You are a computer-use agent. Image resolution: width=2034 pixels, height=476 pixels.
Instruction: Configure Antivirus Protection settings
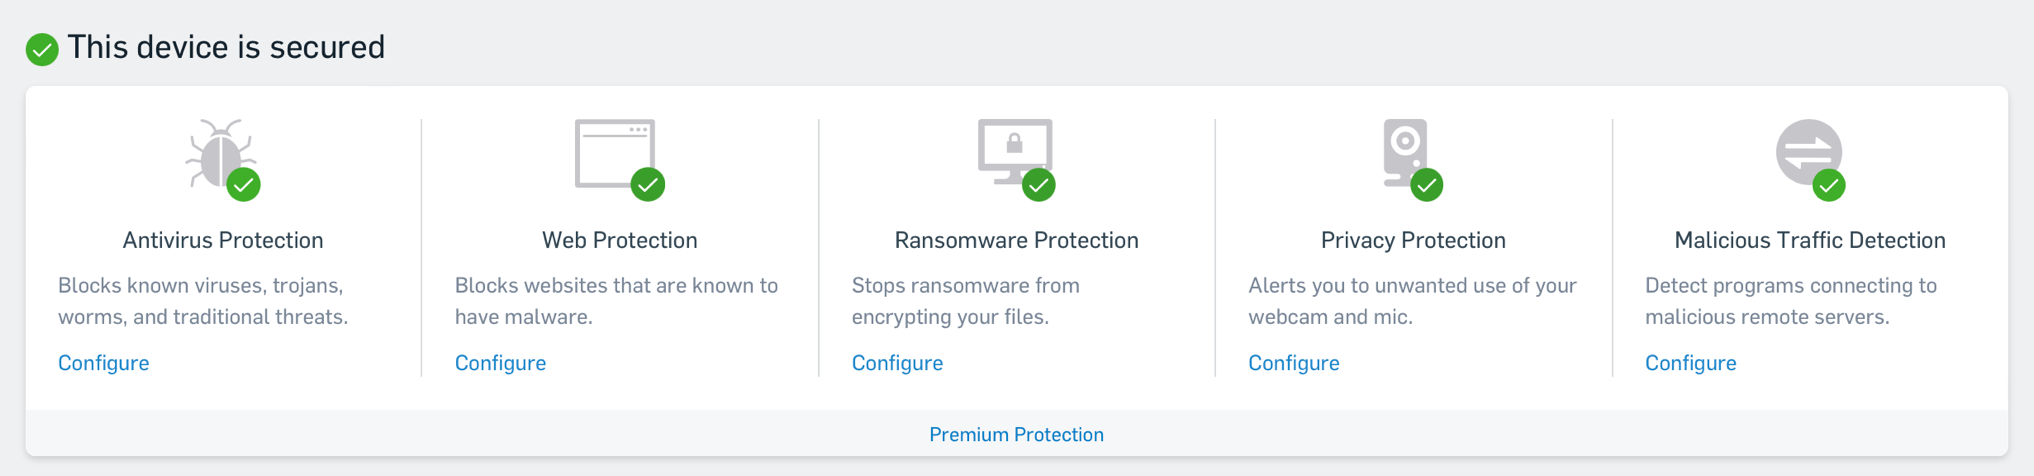104,363
